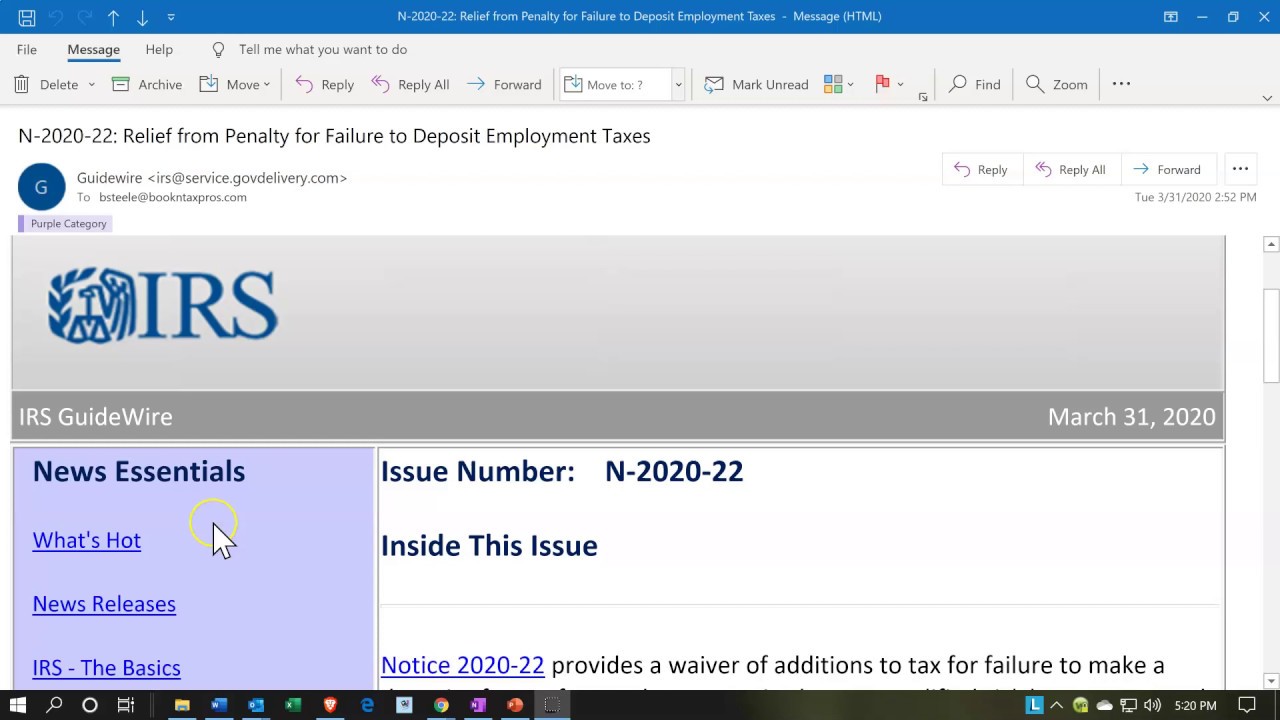This screenshot has height=720, width=1280.
Task: Open the Notice 2020-22 hyperlink
Action: click(463, 665)
